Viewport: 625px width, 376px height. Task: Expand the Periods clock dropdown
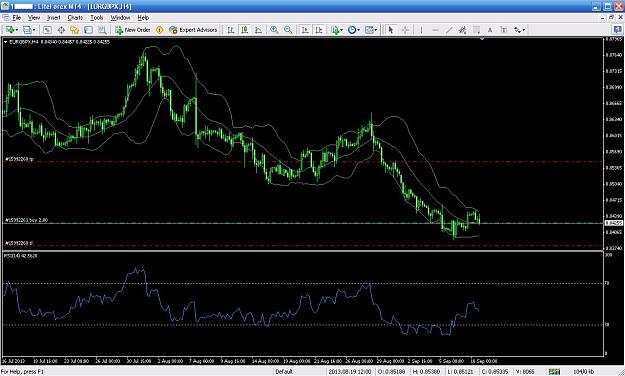point(358,30)
